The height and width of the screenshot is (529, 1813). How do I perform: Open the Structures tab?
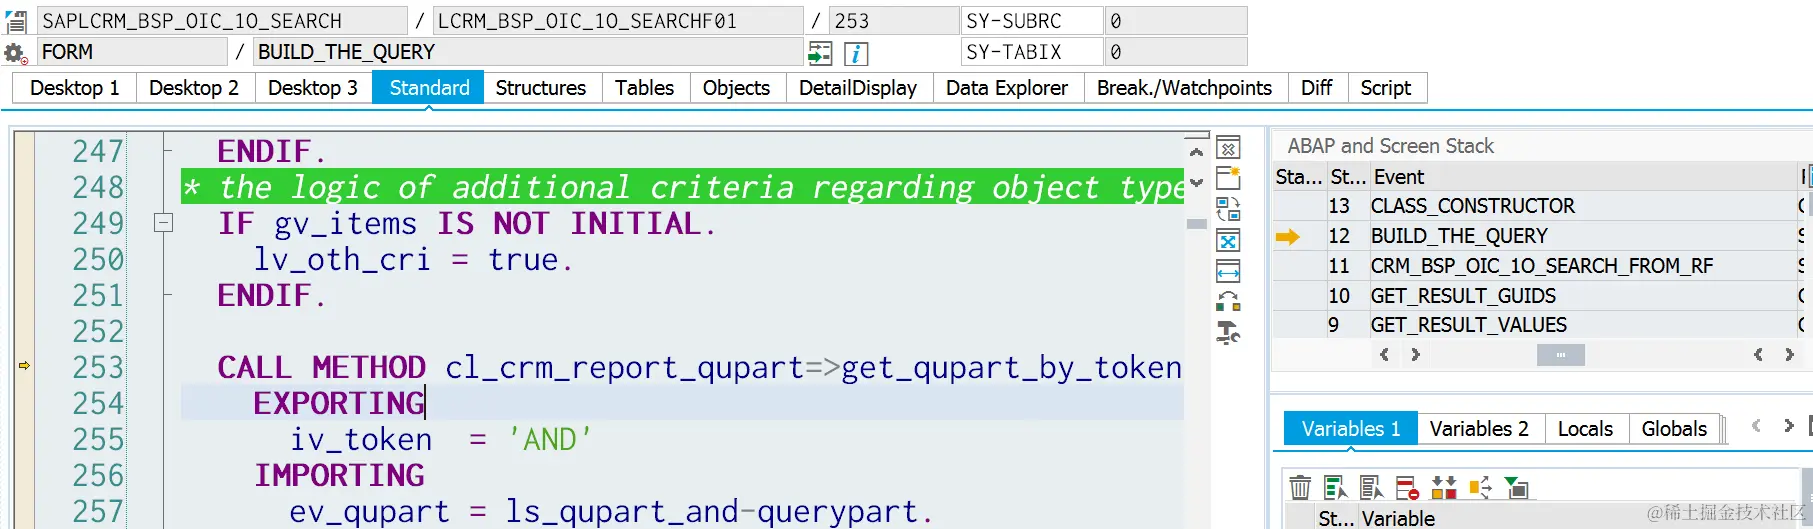541,88
